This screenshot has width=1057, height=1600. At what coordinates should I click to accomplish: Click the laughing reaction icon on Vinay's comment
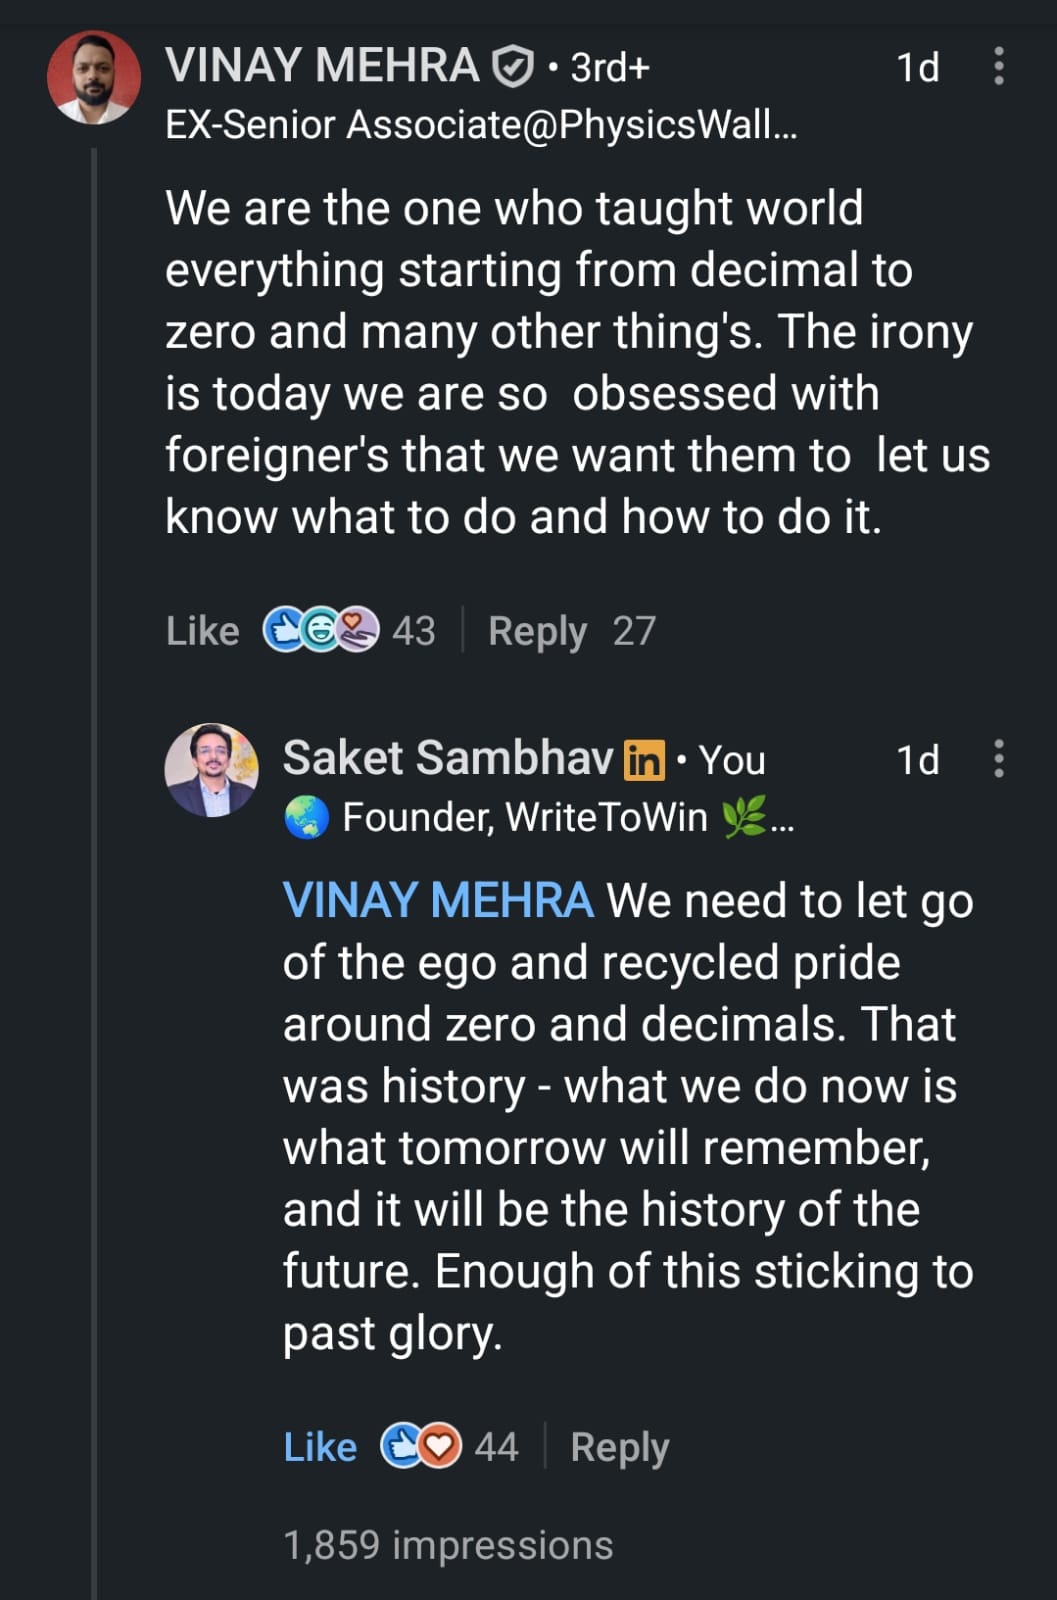[320, 630]
